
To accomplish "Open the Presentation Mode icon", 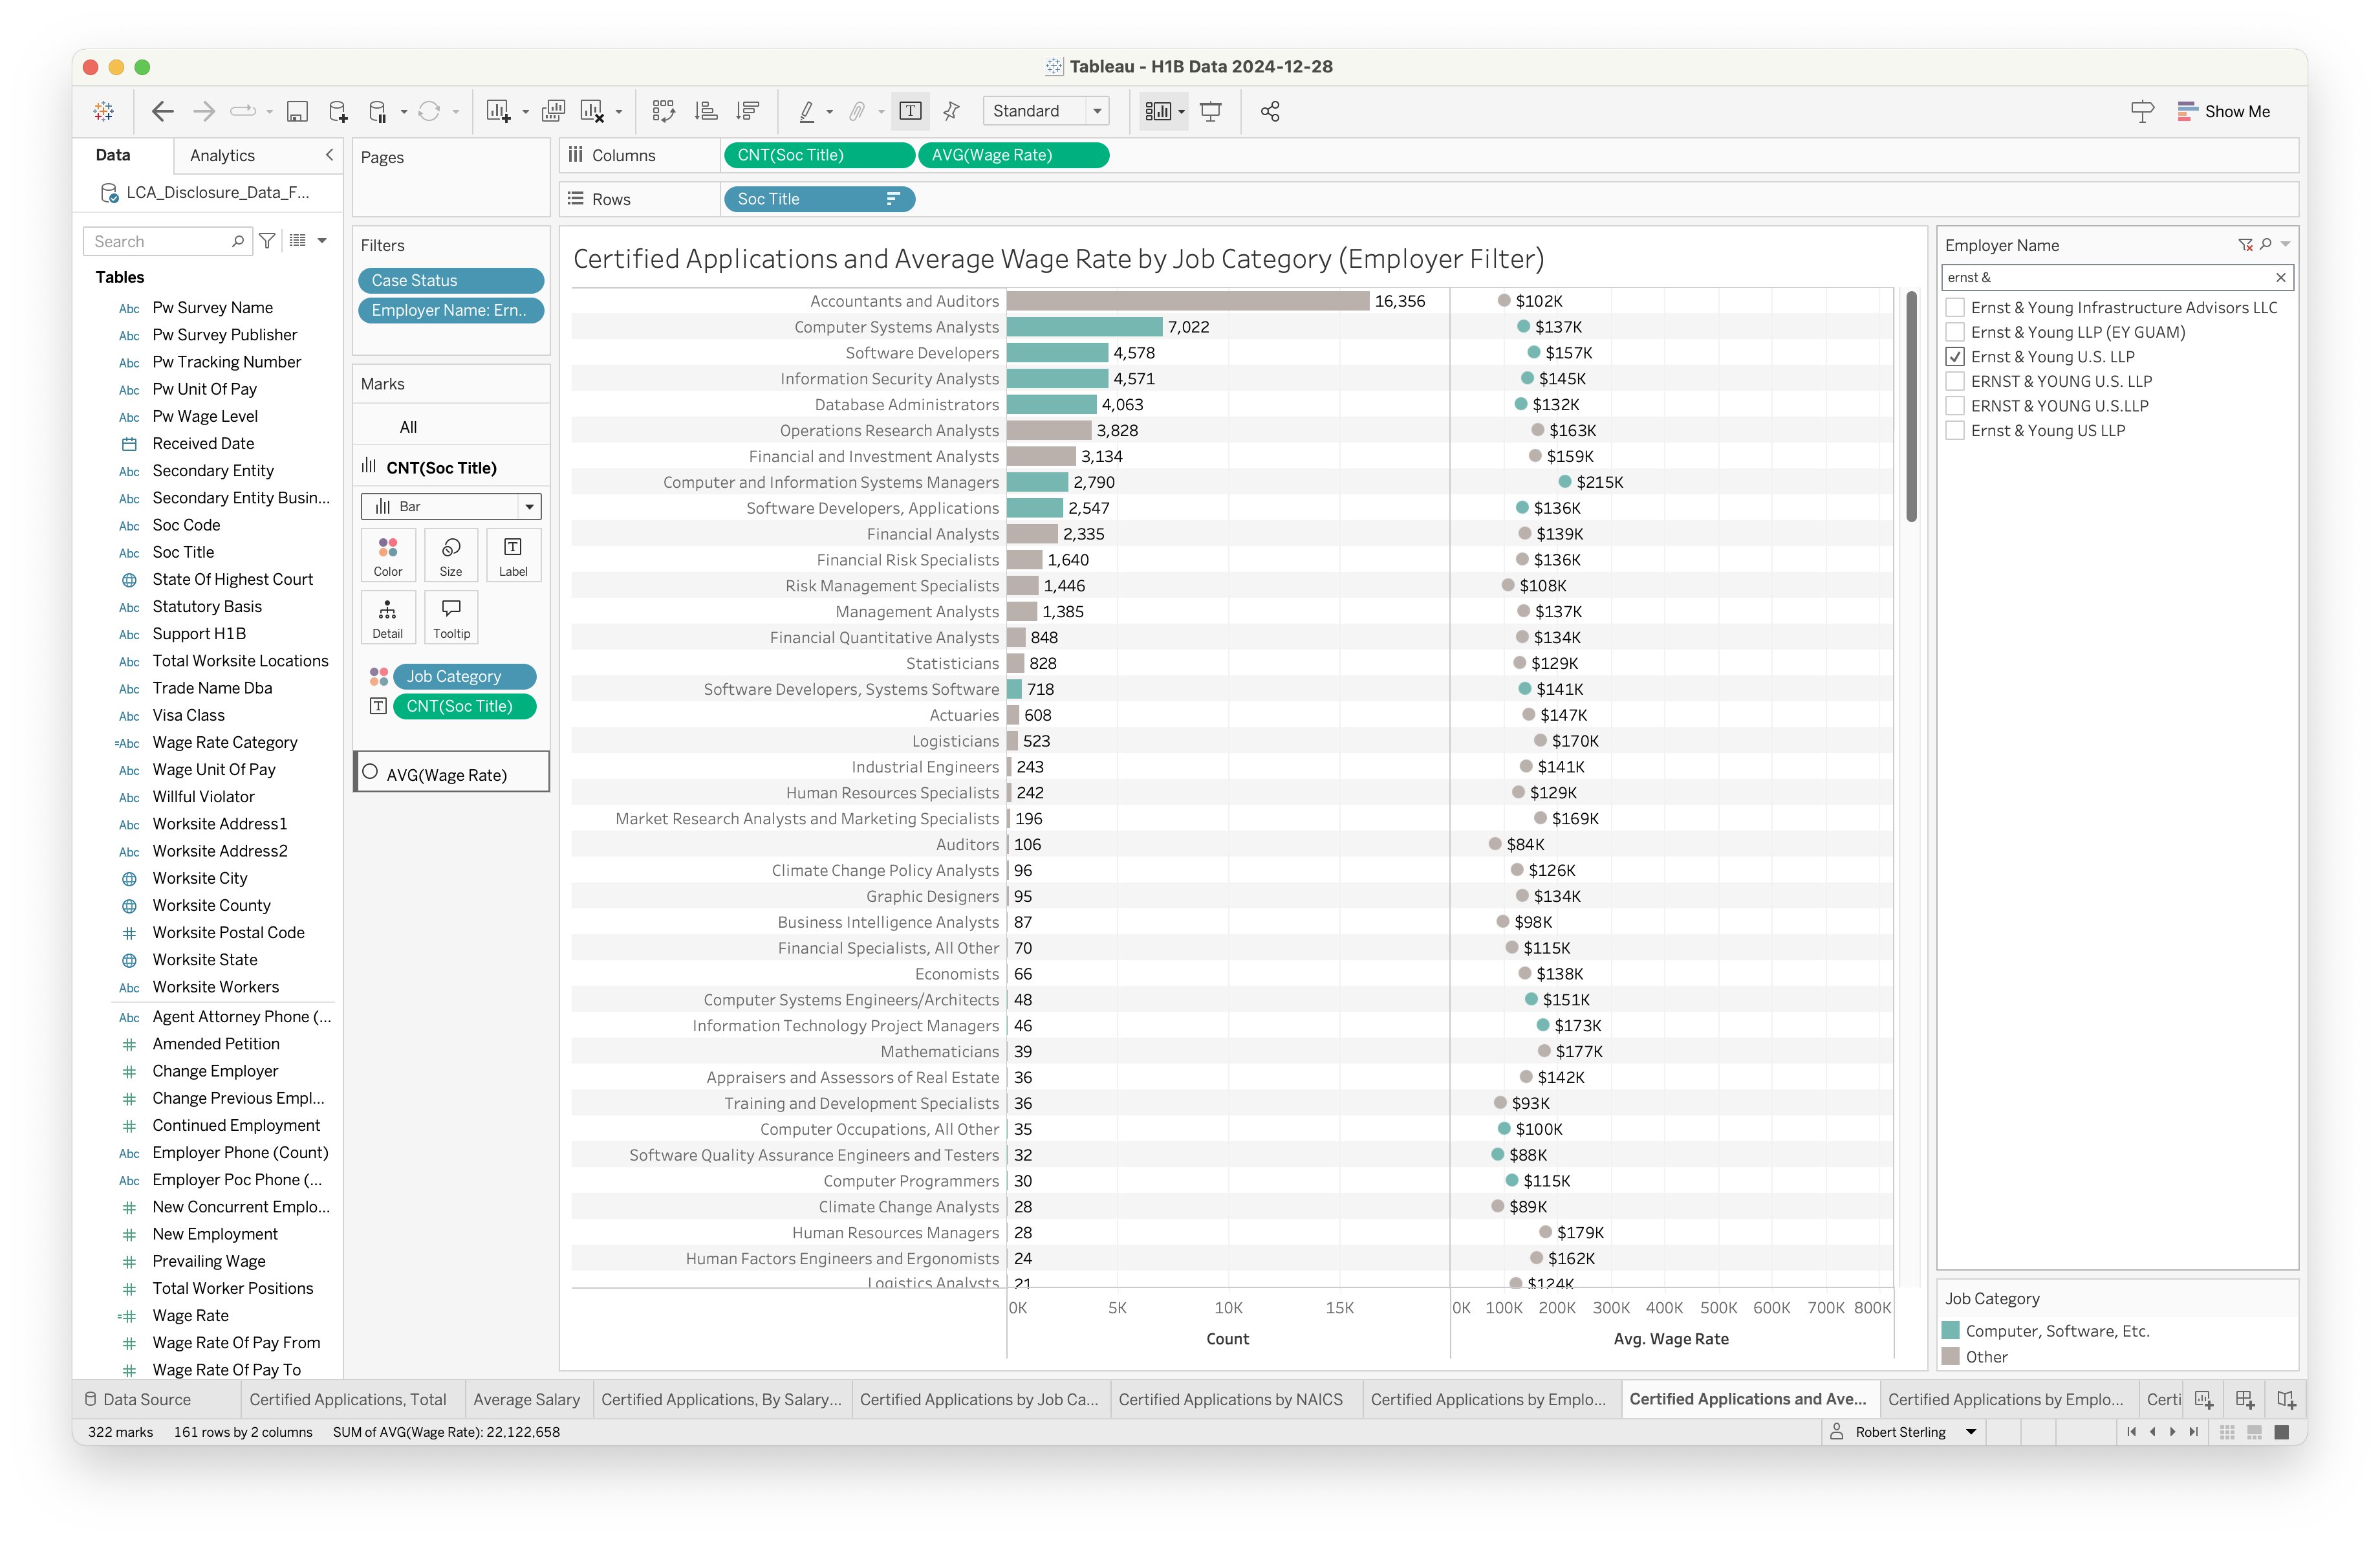I will point(1210,111).
